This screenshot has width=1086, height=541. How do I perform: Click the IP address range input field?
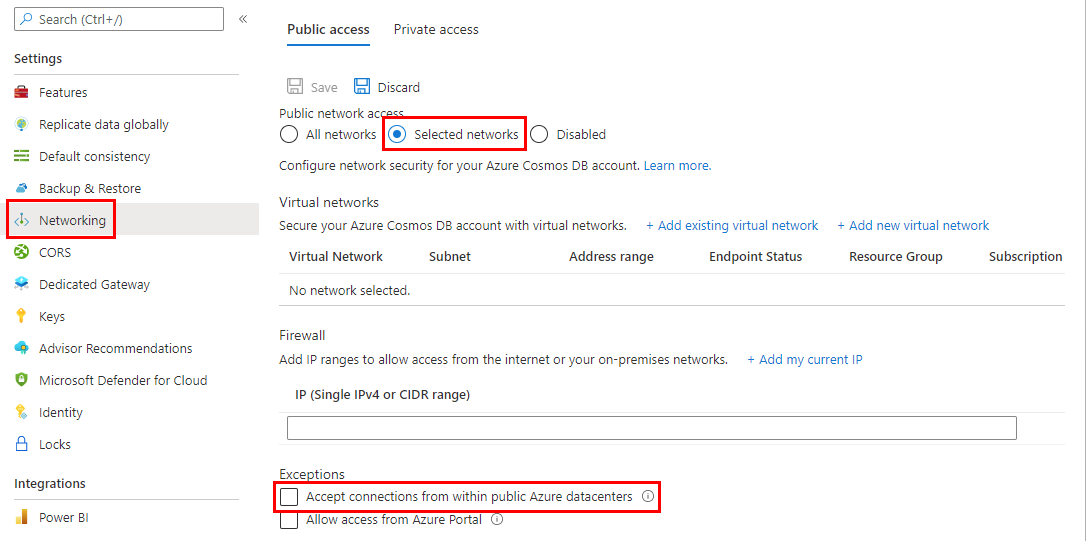tap(651, 428)
